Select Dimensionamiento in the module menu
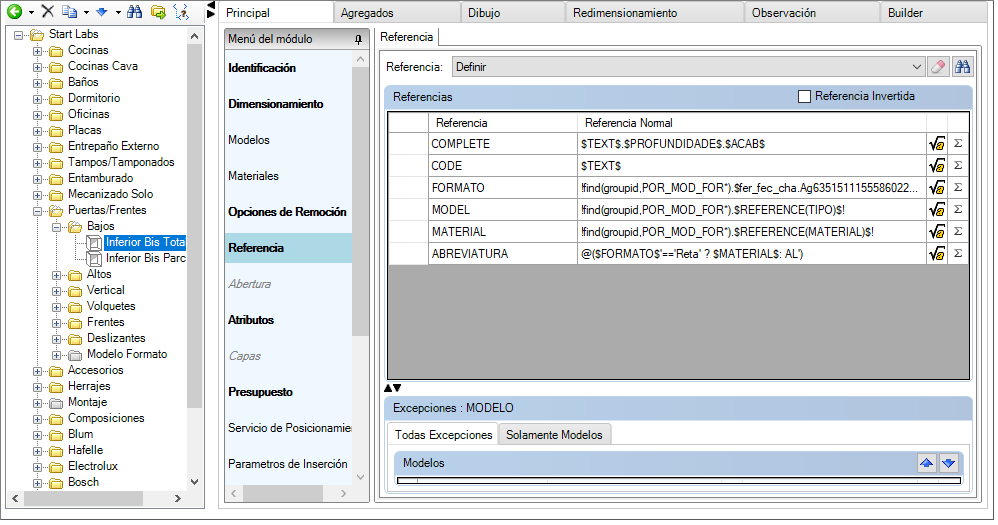 tap(276, 104)
